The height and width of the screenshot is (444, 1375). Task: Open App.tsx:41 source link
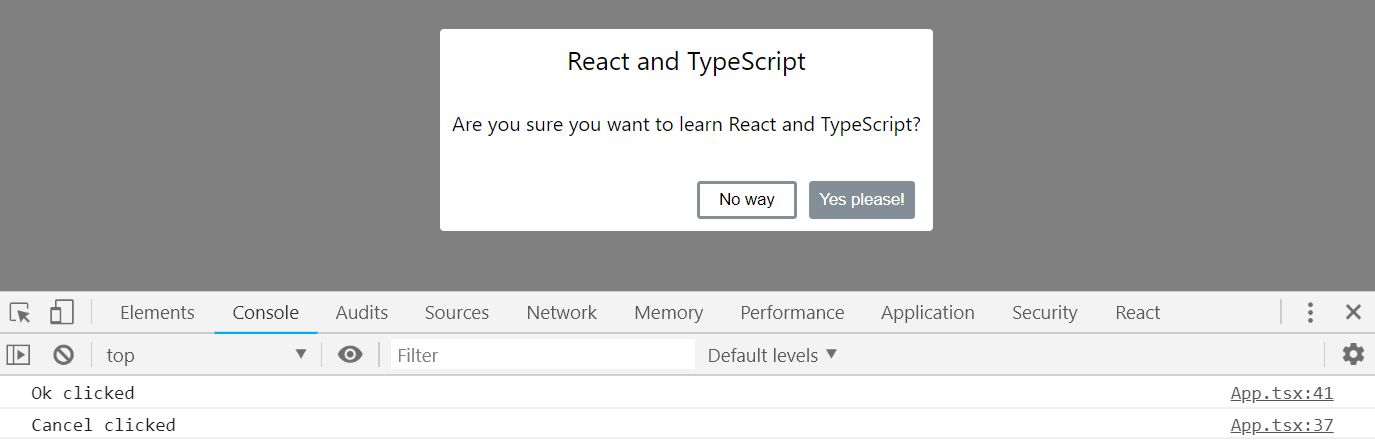1281,393
